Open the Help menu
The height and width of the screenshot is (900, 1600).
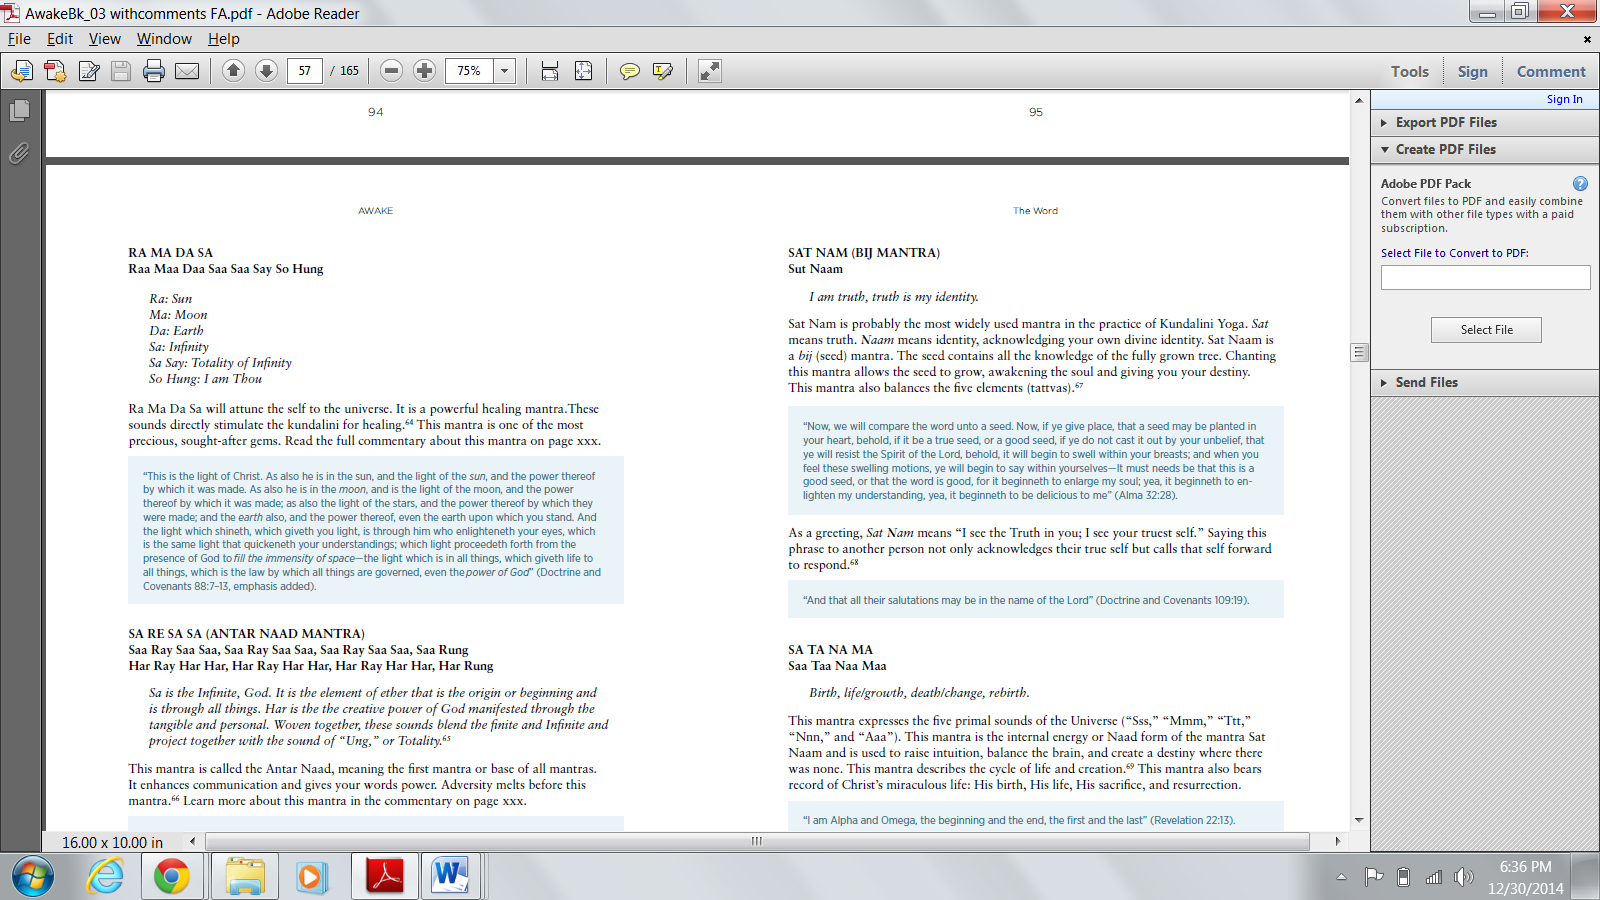tap(224, 39)
